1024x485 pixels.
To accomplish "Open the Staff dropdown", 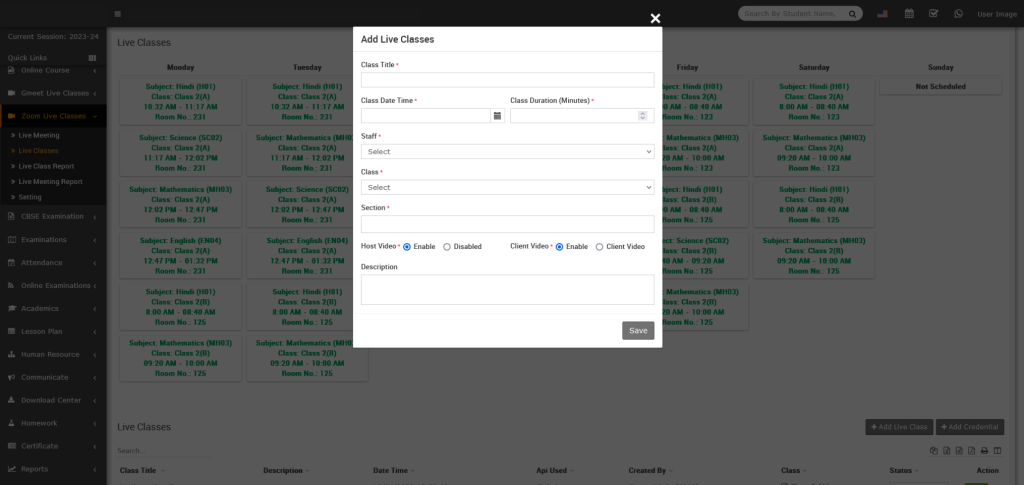I will 507,152.
